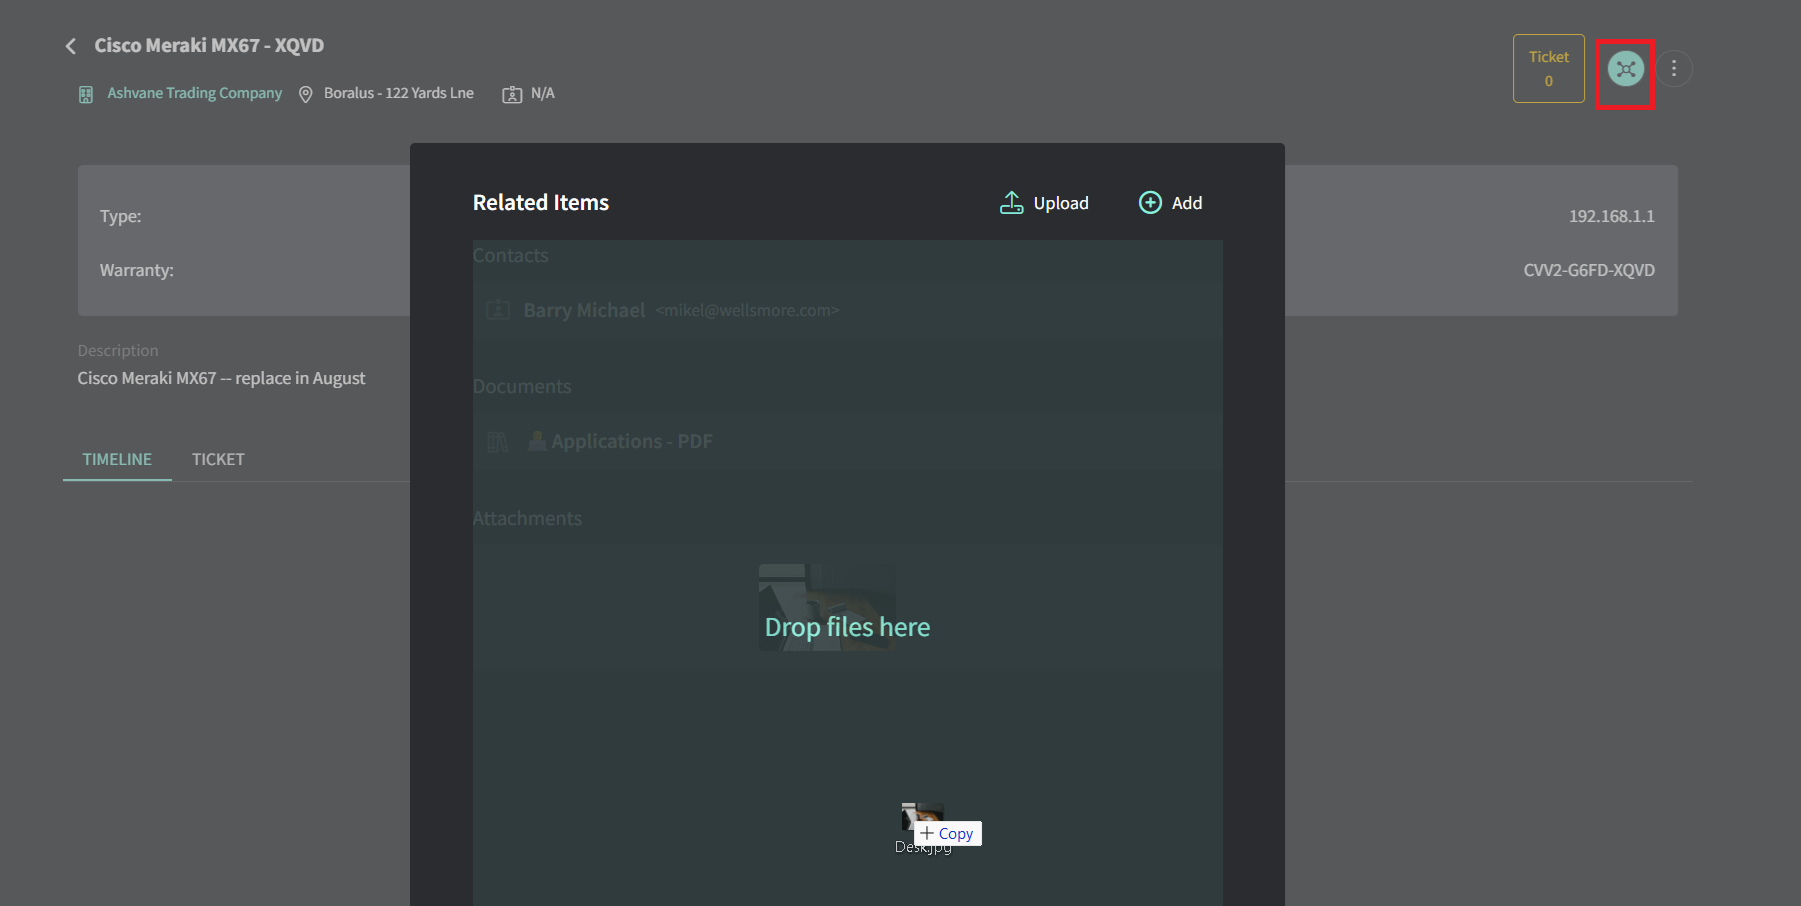Image resolution: width=1801 pixels, height=906 pixels.
Task: Click the document library icon beside Applications - PDF
Action: click(x=498, y=442)
